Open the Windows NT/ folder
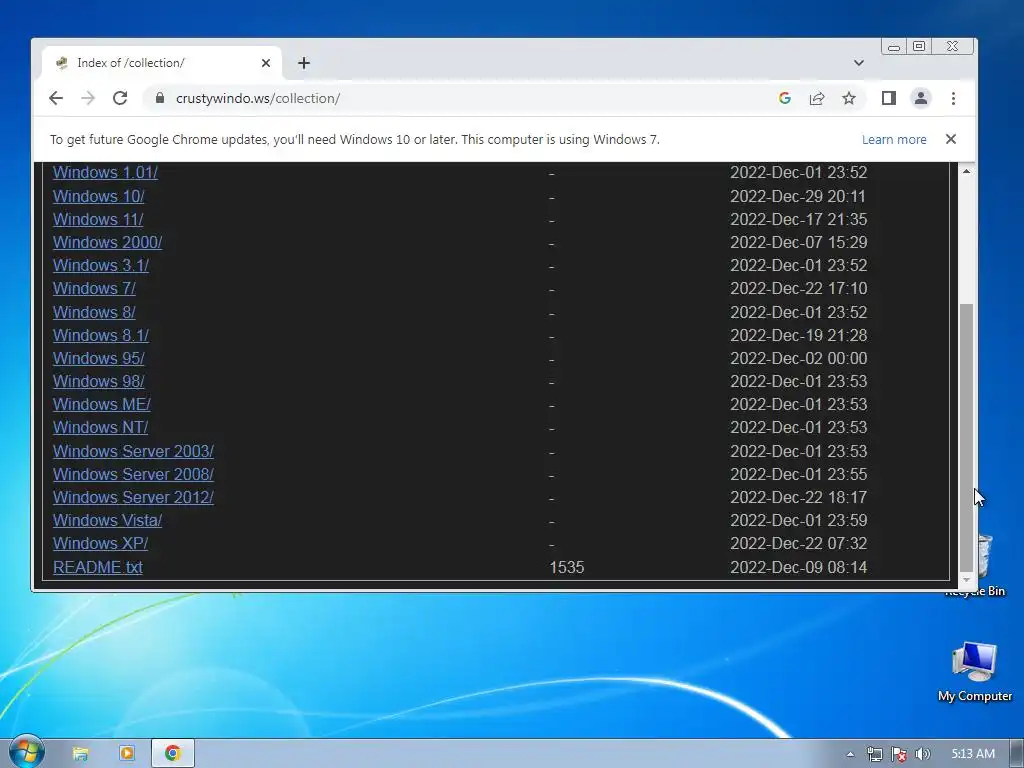 click(x=100, y=427)
